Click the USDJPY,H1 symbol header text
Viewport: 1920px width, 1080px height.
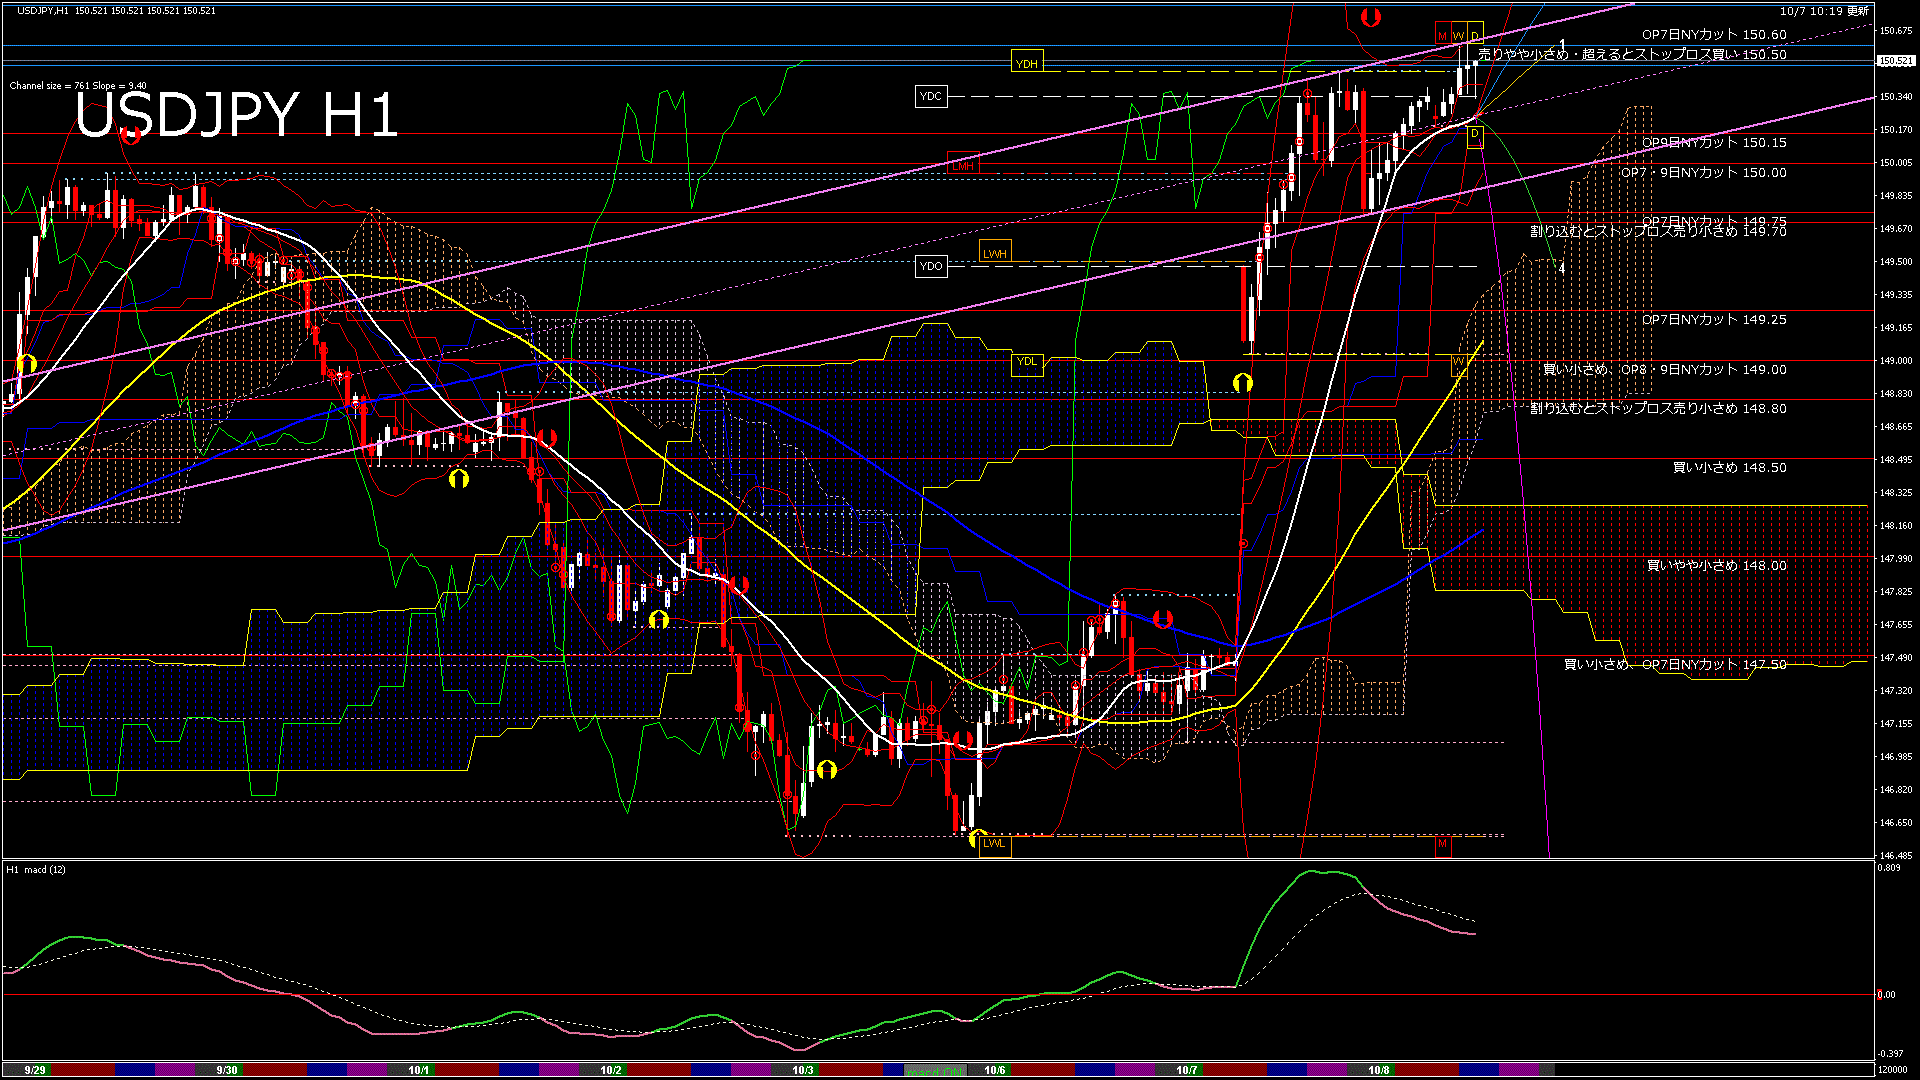coord(42,10)
